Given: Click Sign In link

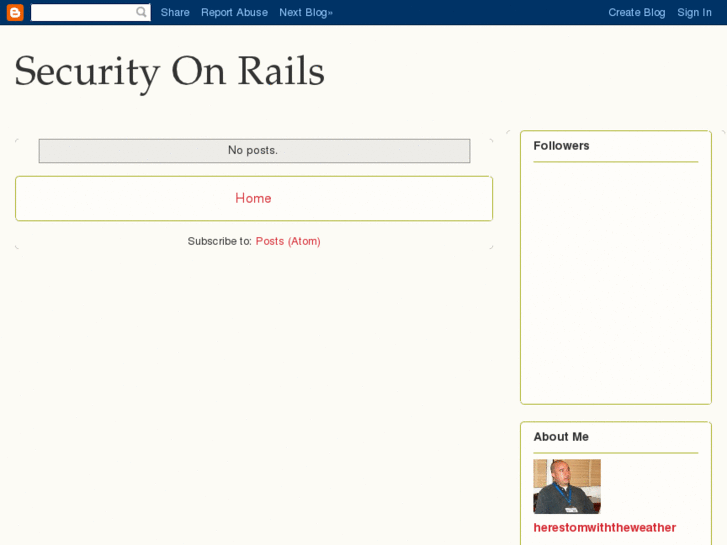Looking at the screenshot, I should point(694,13).
